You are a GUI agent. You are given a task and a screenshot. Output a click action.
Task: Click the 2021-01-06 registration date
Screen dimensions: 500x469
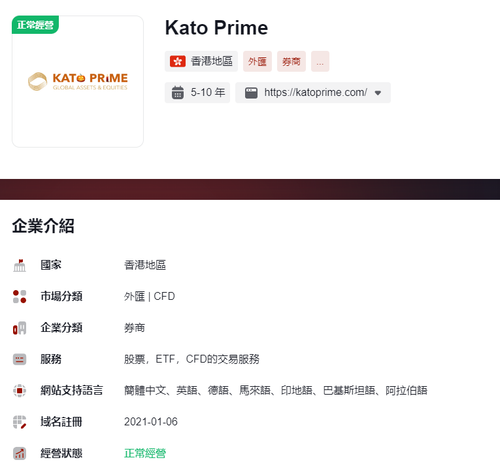coord(151,422)
